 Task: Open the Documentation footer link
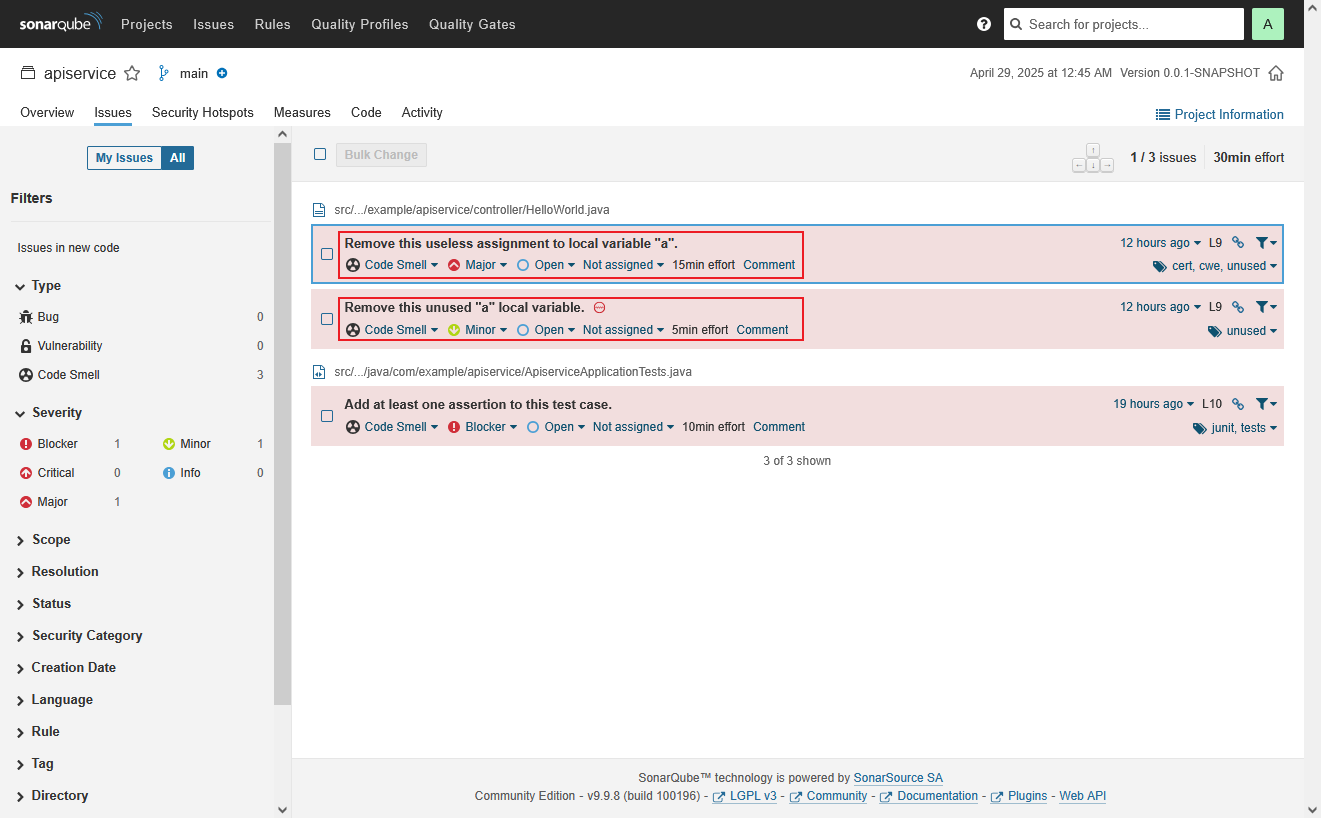point(937,796)
